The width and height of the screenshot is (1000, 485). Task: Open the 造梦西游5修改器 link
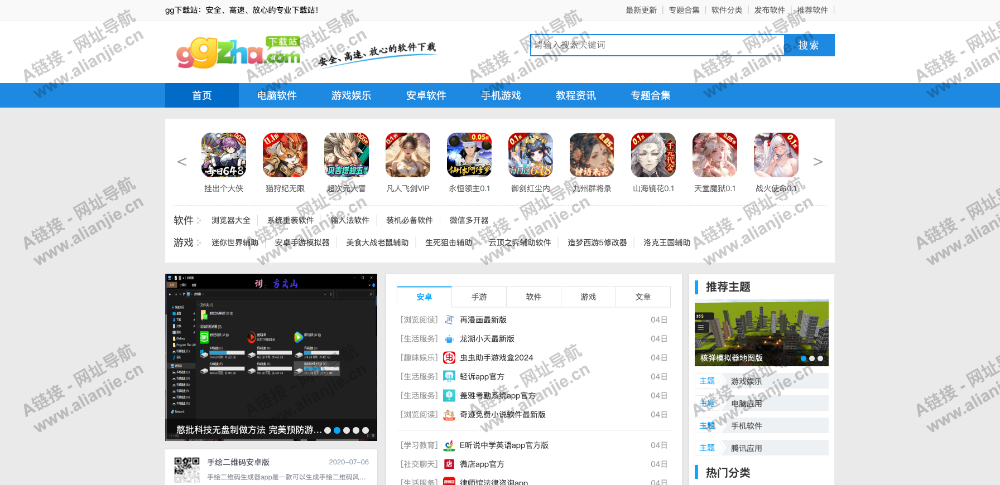598,243
